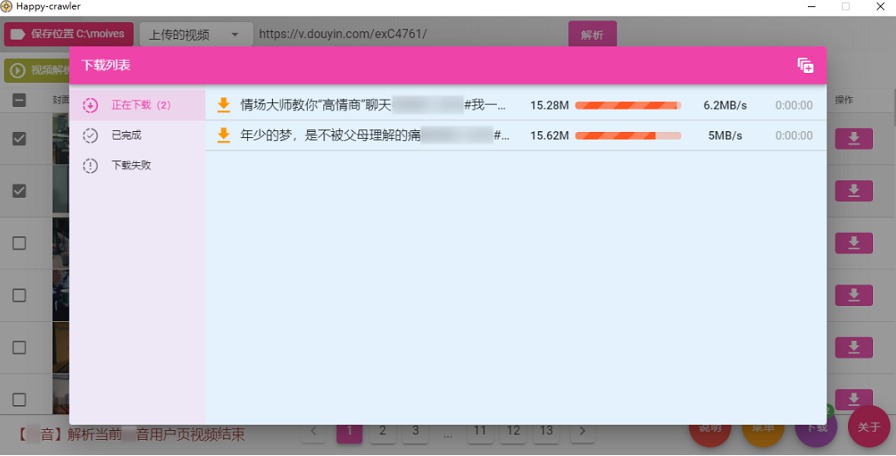Viewport: 896px width, 456px height.
Task: Go to page 1
Action: click(x=349, y=431)
